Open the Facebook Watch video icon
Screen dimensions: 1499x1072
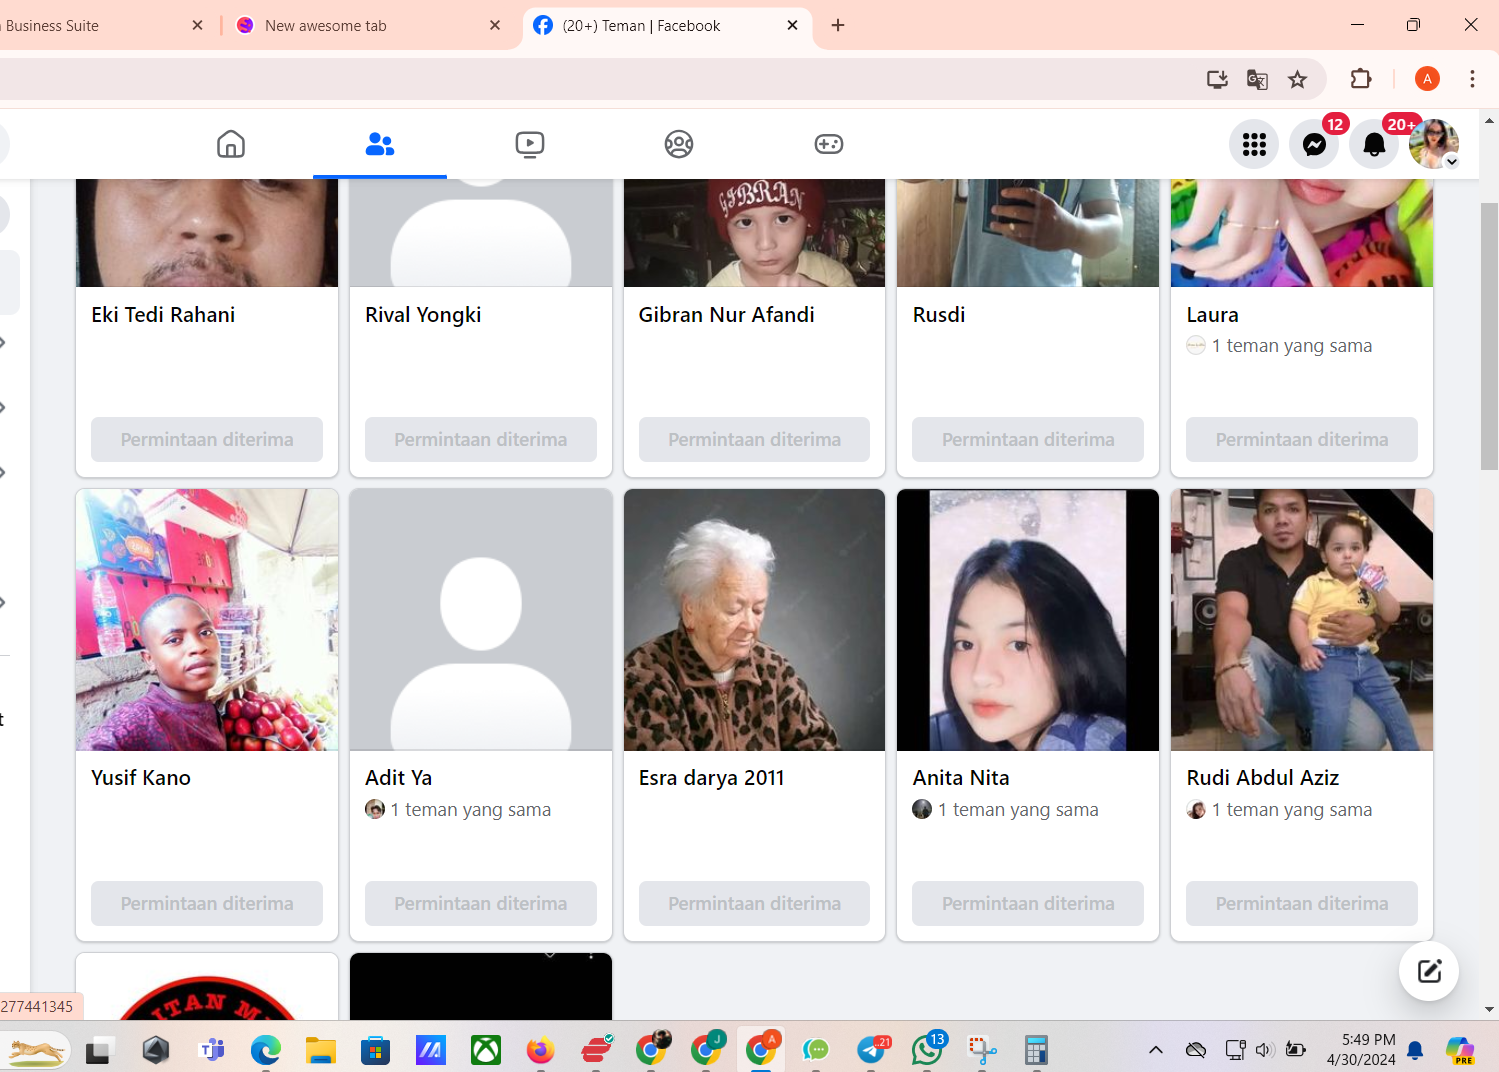coord(530,144)
